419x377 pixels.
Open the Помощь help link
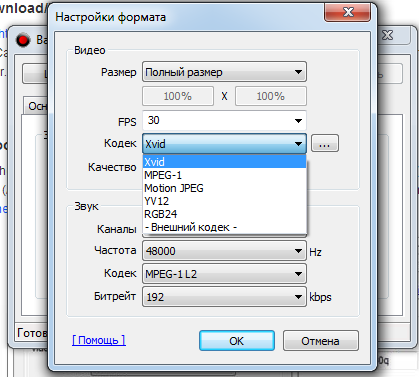[99, 340]
